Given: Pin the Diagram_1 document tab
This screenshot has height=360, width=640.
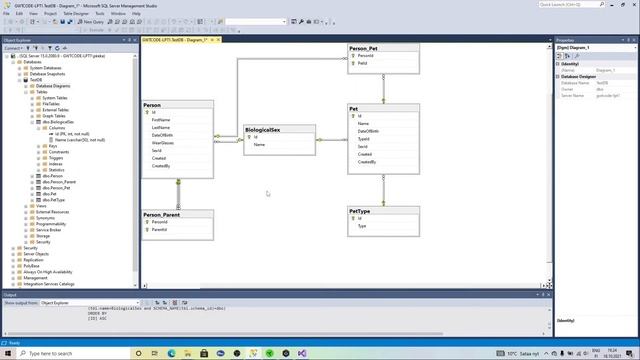Looking at the screenshot, I should pos(212,40).
